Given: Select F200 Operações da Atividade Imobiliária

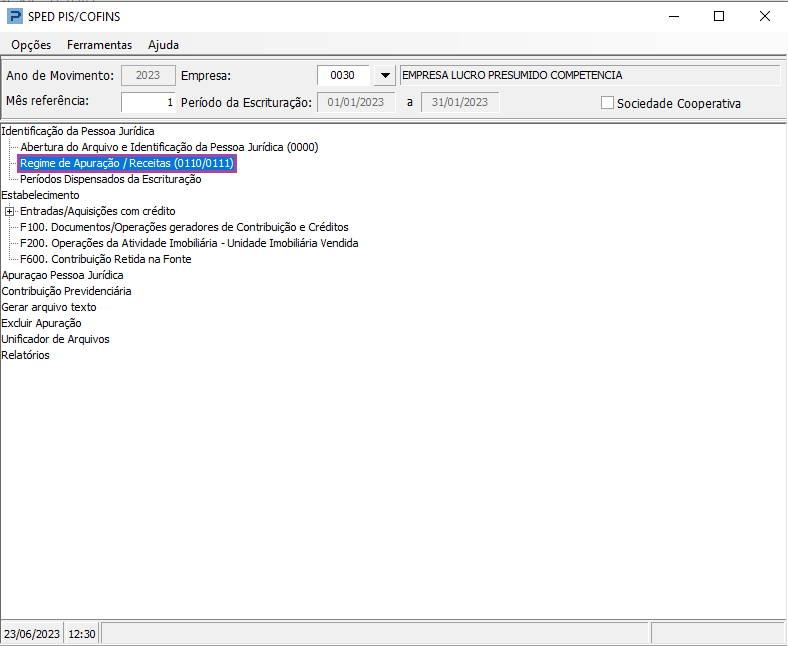Looking at the screenshot, I should click(189, 243).
